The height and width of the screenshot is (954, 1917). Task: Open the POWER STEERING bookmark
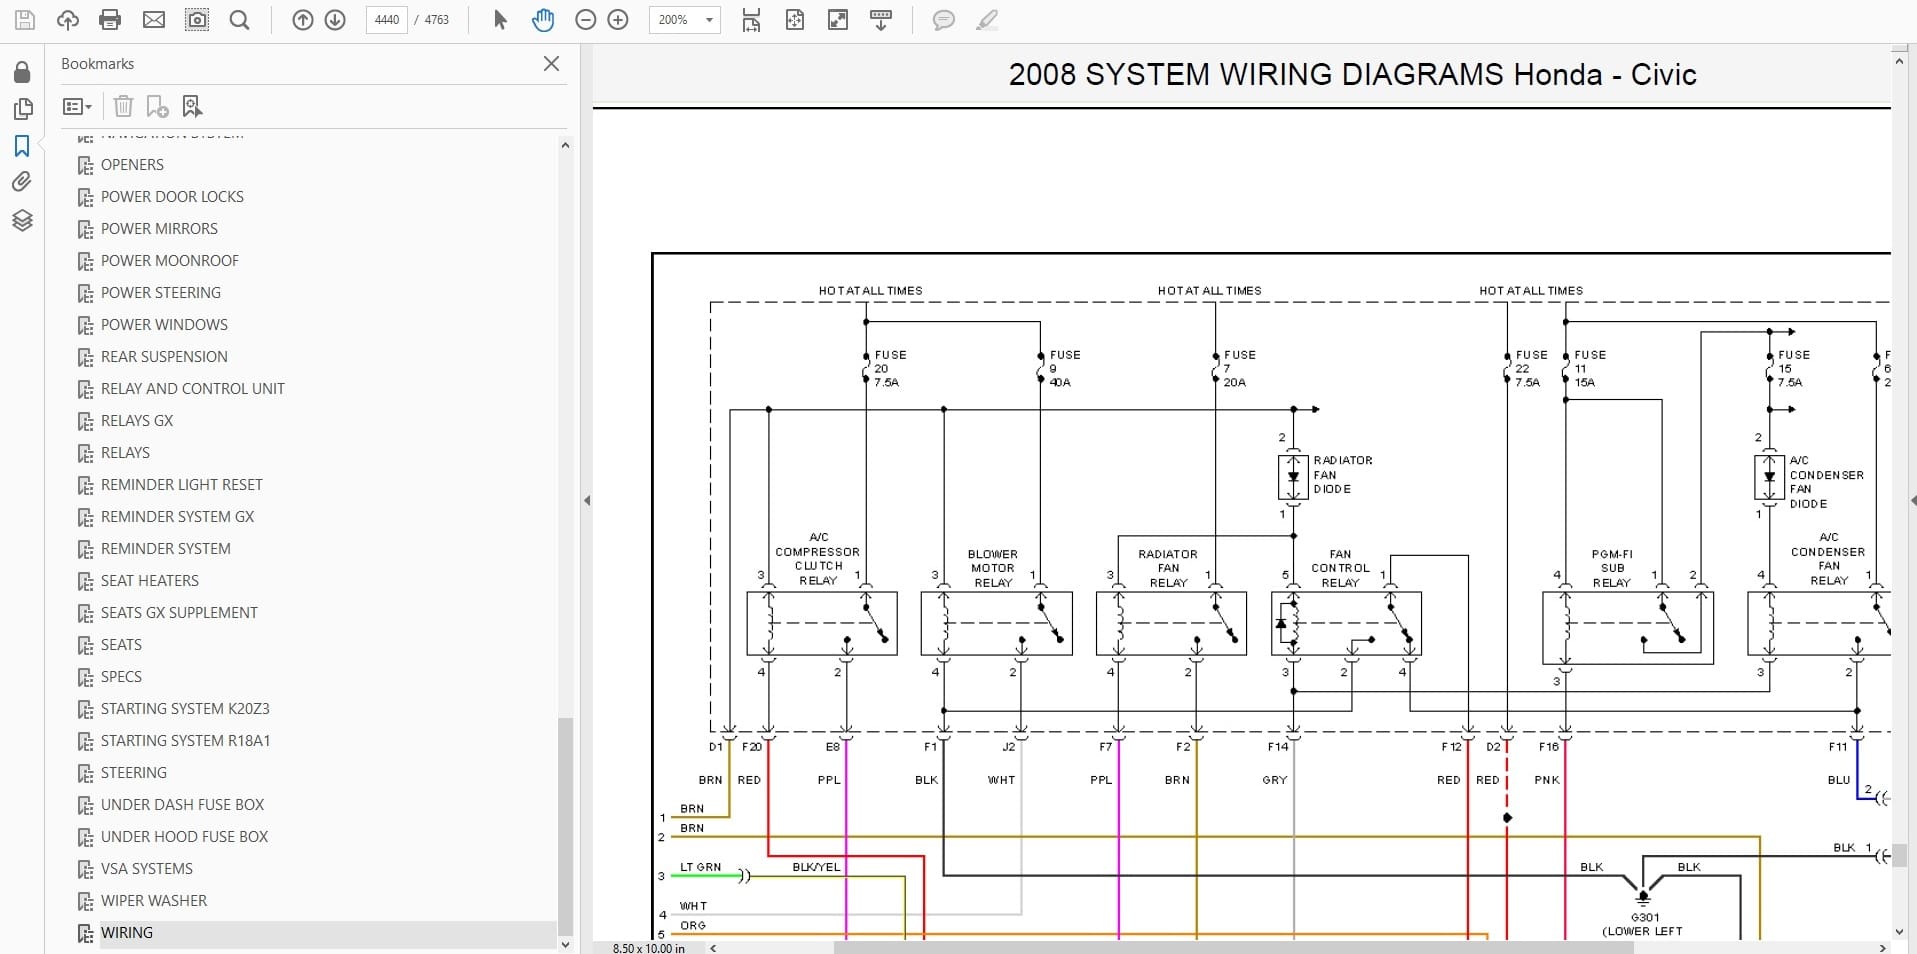tap(160, 292)
